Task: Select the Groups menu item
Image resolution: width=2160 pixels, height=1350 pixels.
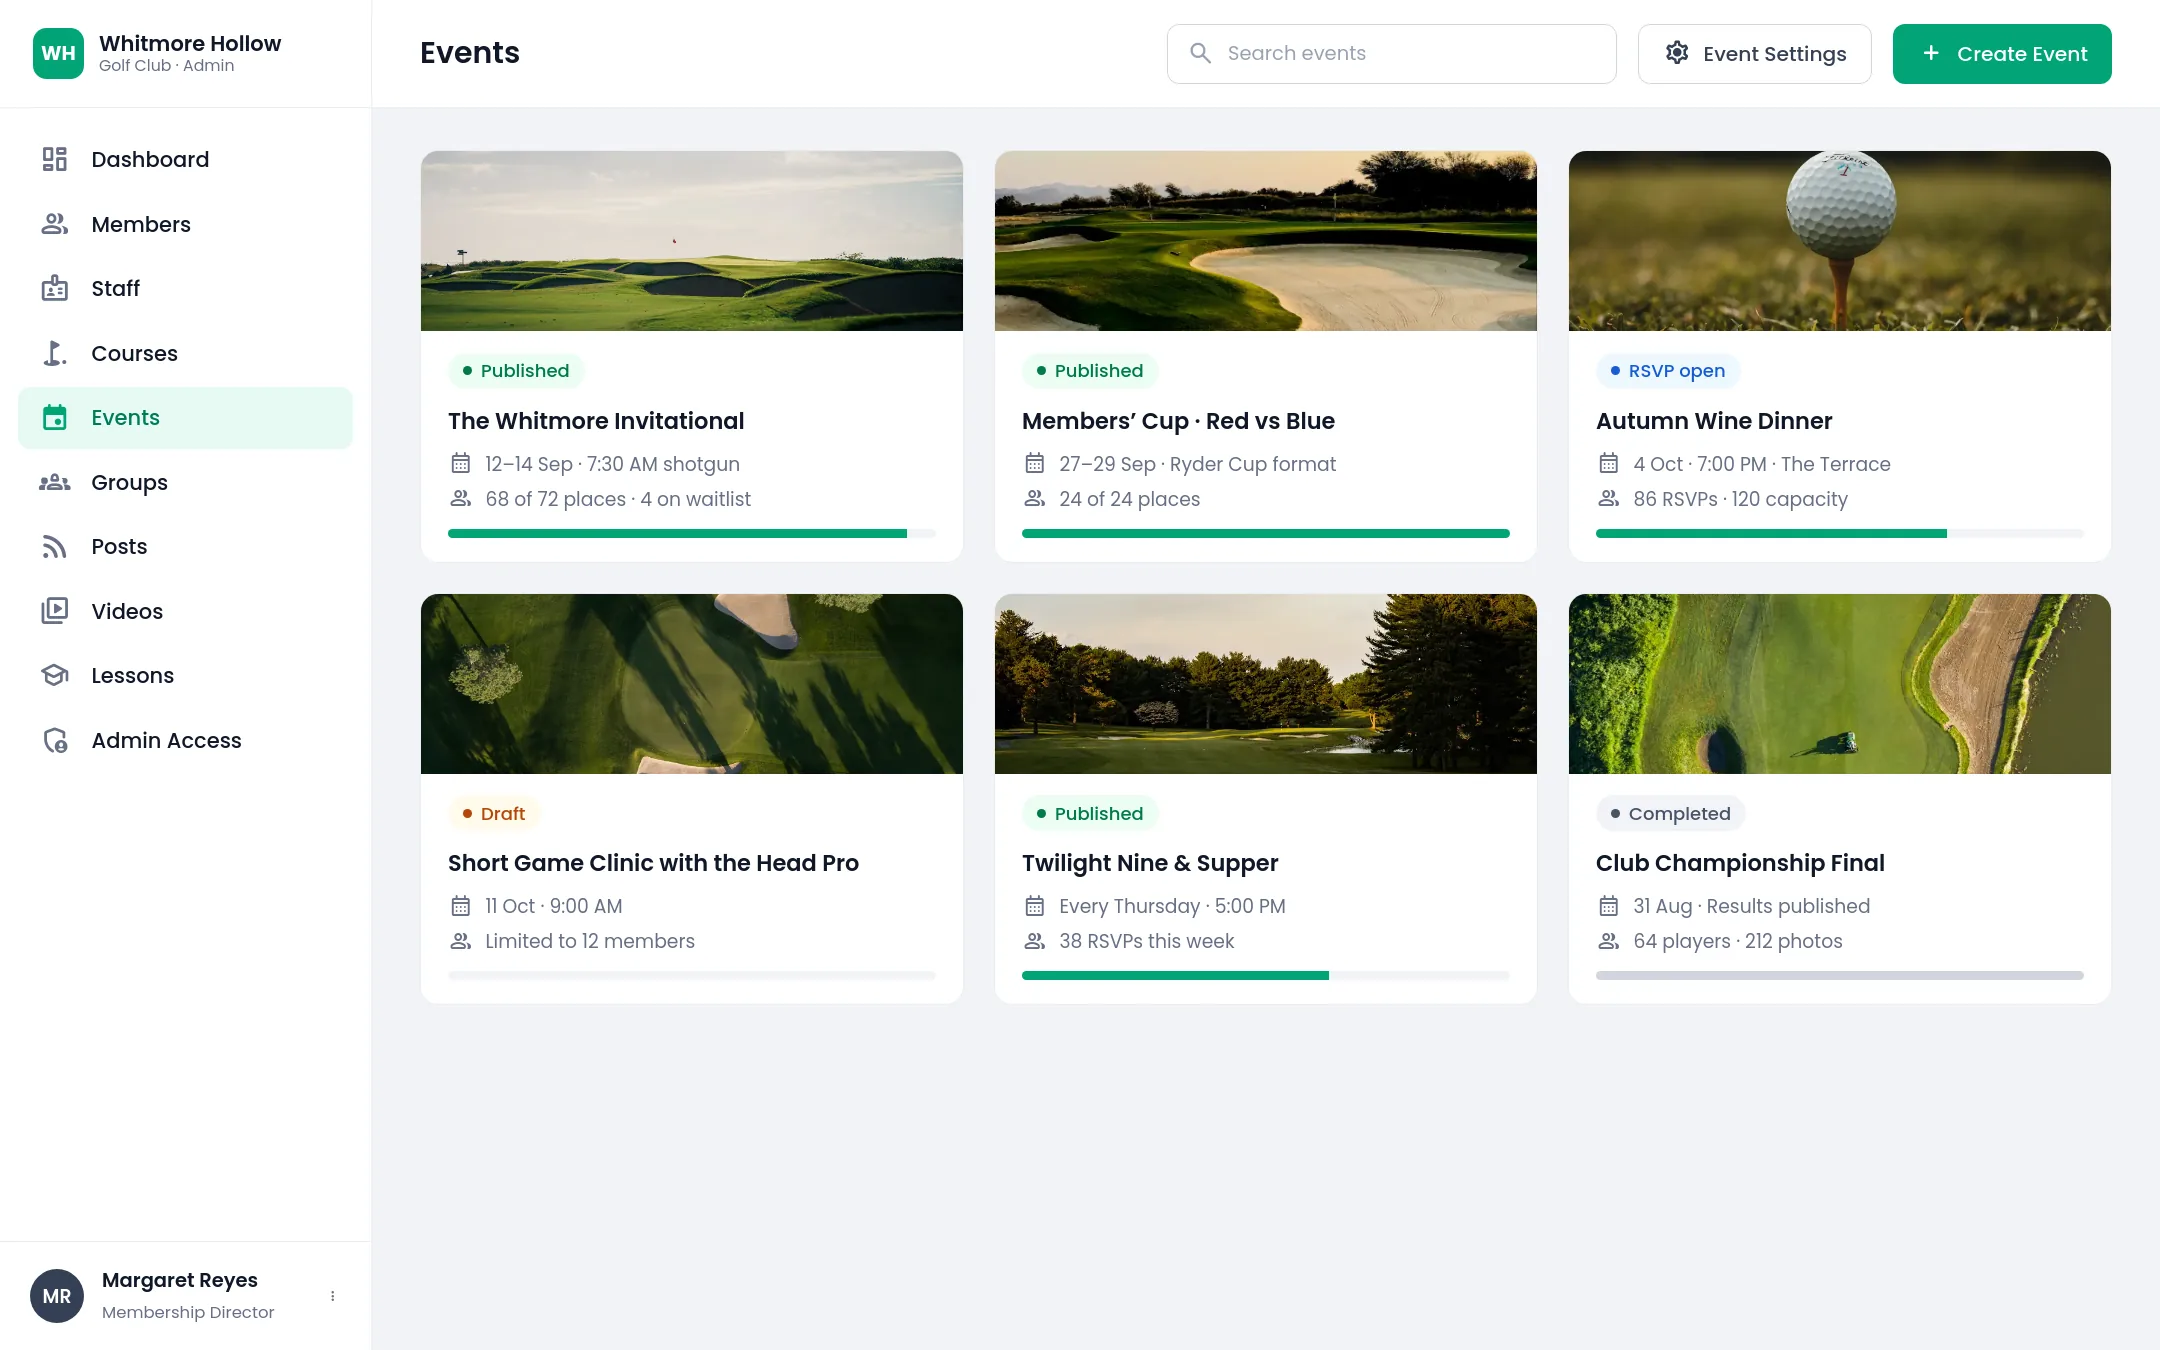Action: [x=185, y=482]
